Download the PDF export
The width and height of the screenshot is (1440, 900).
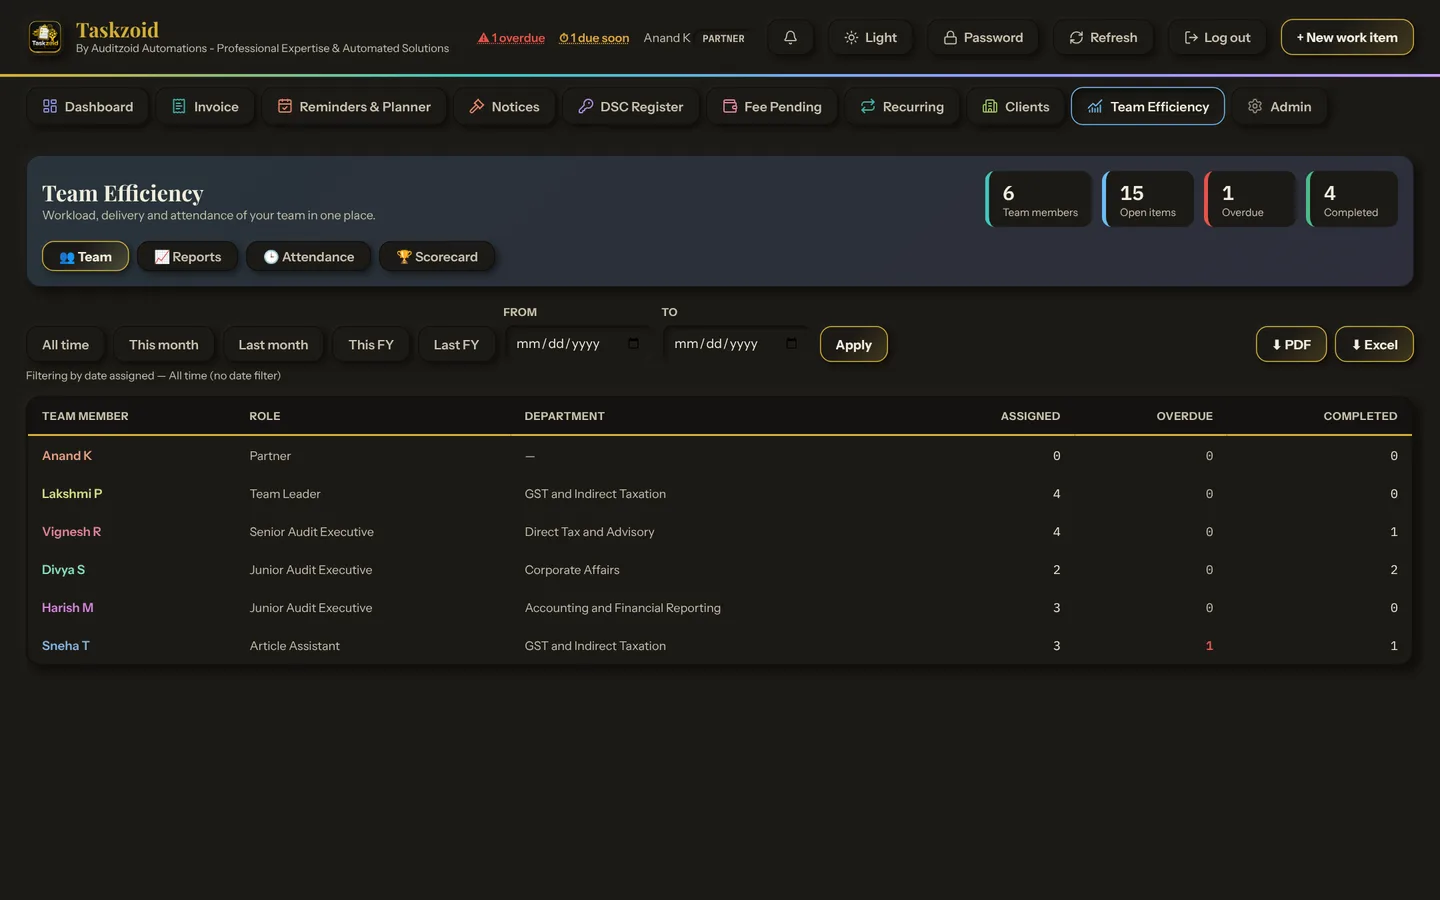1291,344
